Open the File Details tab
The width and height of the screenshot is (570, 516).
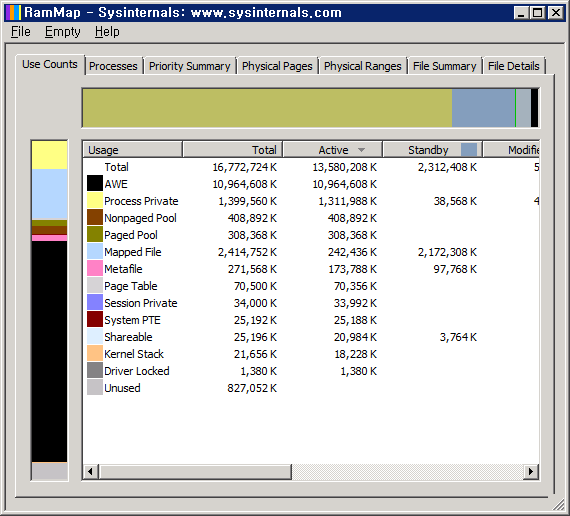[514, 66]
